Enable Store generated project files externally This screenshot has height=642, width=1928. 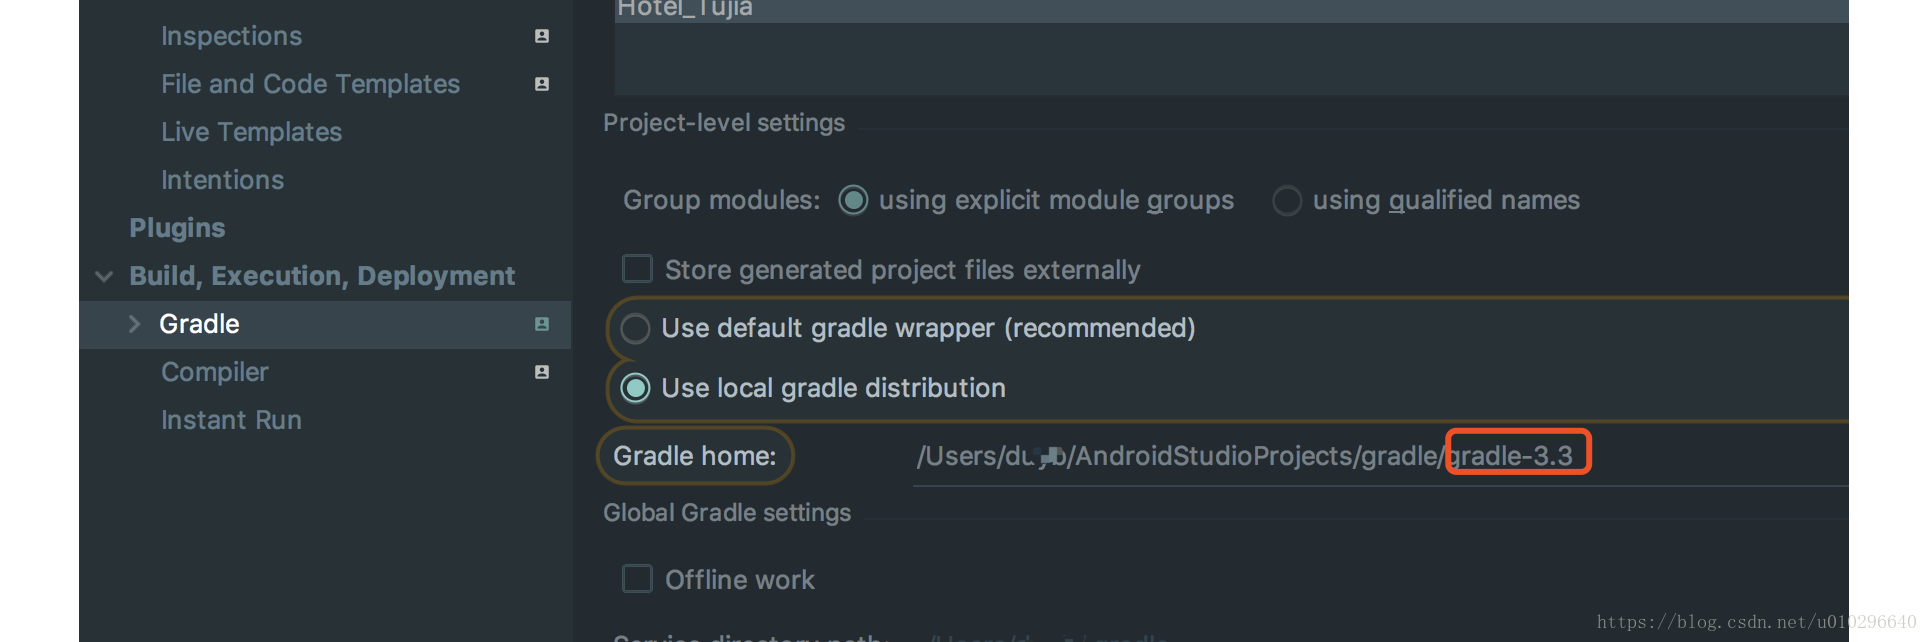point(637,270)
